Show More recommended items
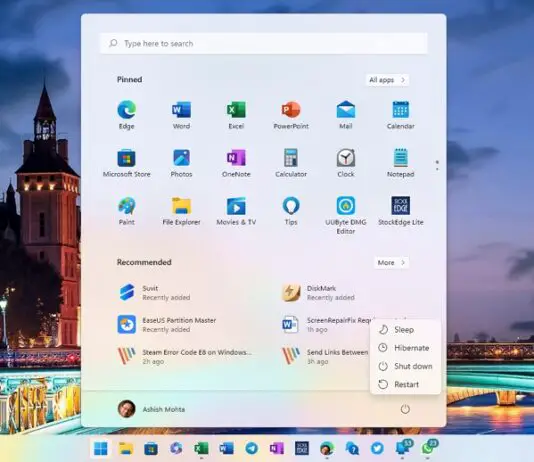Screen dimensions: 534x462 391,262
